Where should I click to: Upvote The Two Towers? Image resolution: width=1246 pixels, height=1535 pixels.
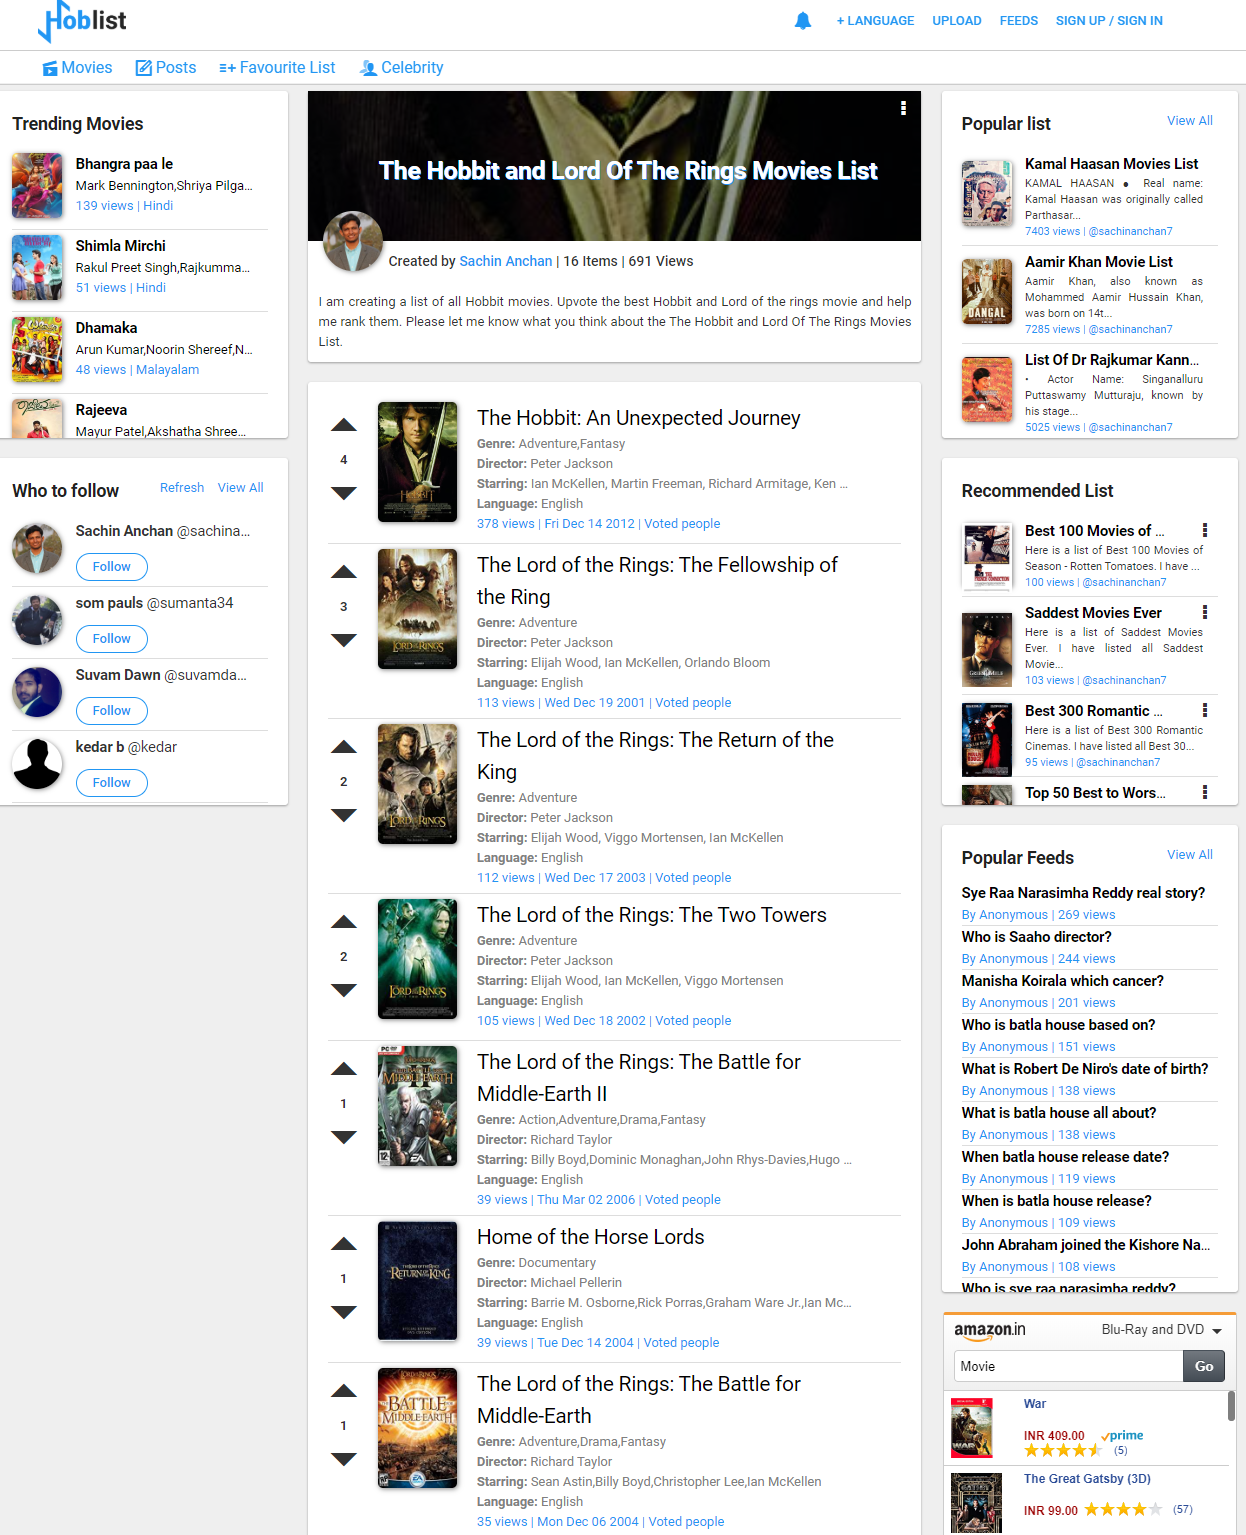coord(344,922)
